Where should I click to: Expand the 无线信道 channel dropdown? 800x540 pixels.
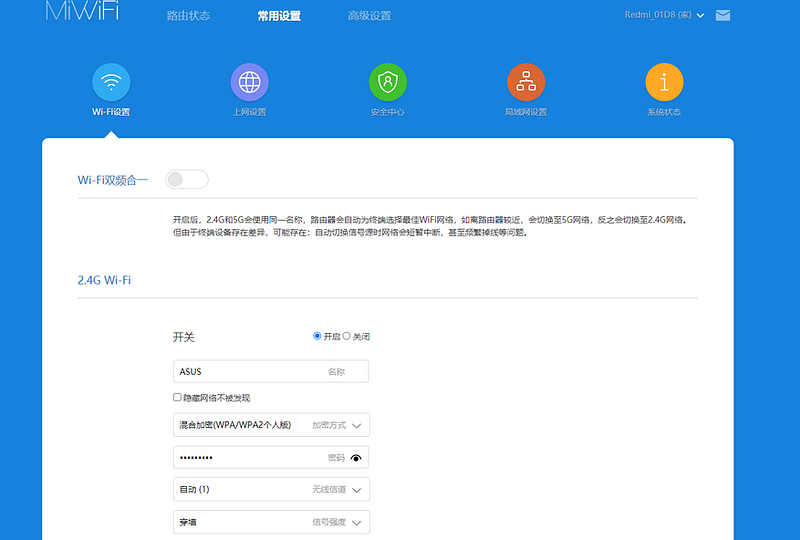pos(271,489)
